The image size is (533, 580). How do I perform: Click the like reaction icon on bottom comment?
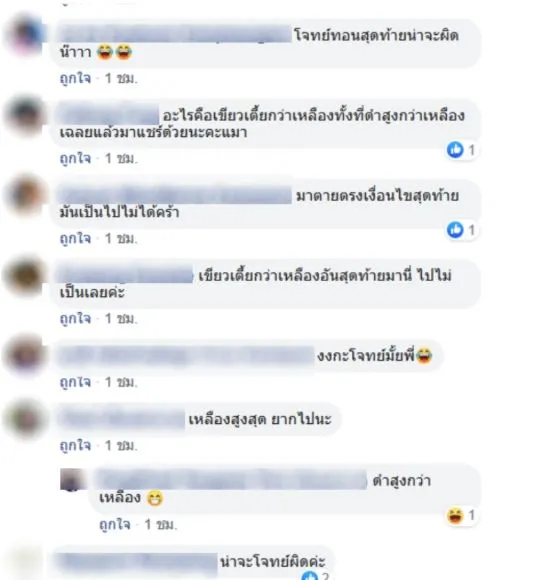coord(310,576)
